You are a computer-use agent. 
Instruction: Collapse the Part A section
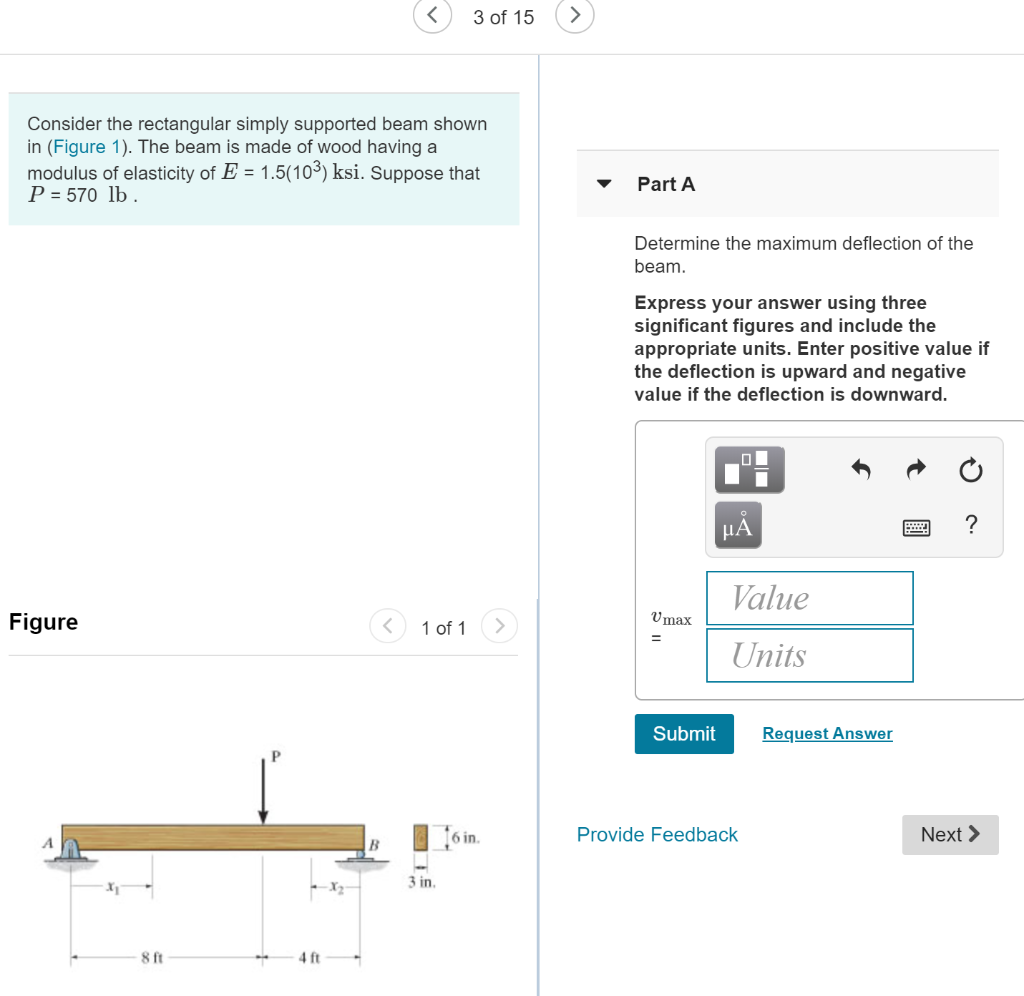click(x=604, y=184)
